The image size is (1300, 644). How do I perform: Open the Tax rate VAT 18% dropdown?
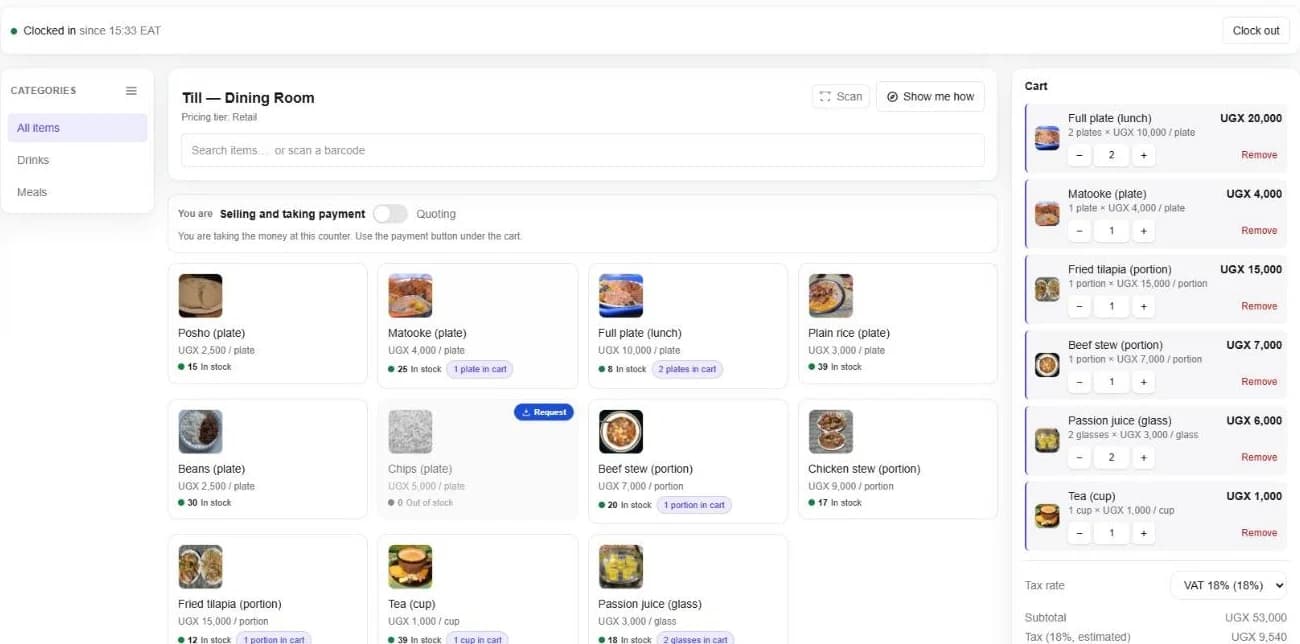pyautogui.click(x=1228, y=585)
